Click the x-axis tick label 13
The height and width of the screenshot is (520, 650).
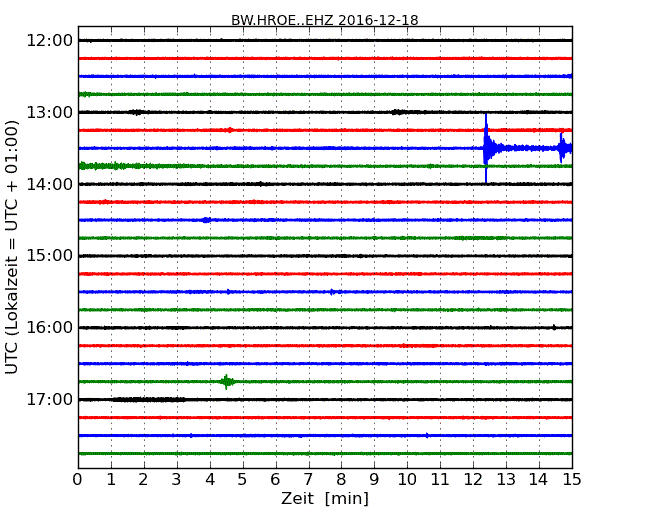pyautogui.click(x=506, y=480)
